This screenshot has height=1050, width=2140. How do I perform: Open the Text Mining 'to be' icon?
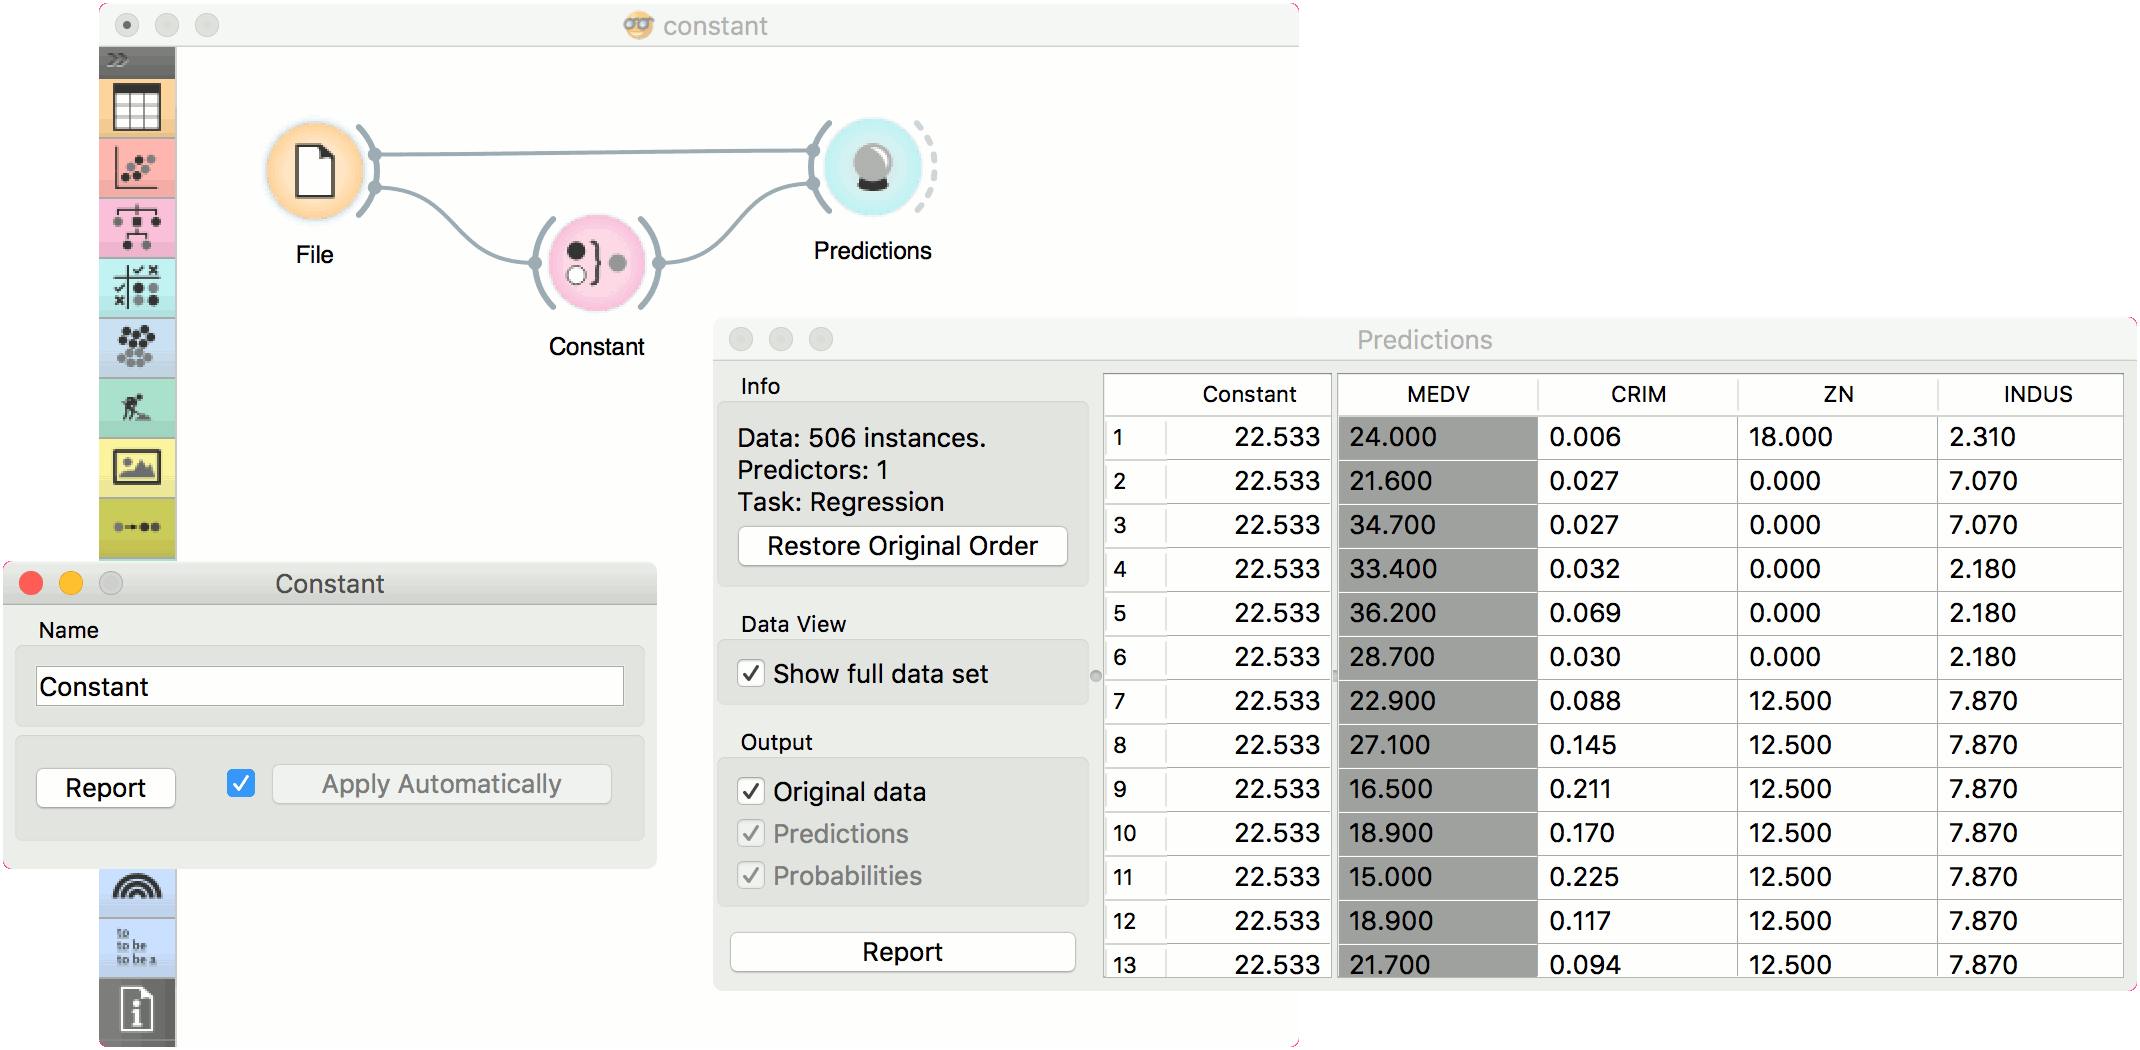[137, 946]
